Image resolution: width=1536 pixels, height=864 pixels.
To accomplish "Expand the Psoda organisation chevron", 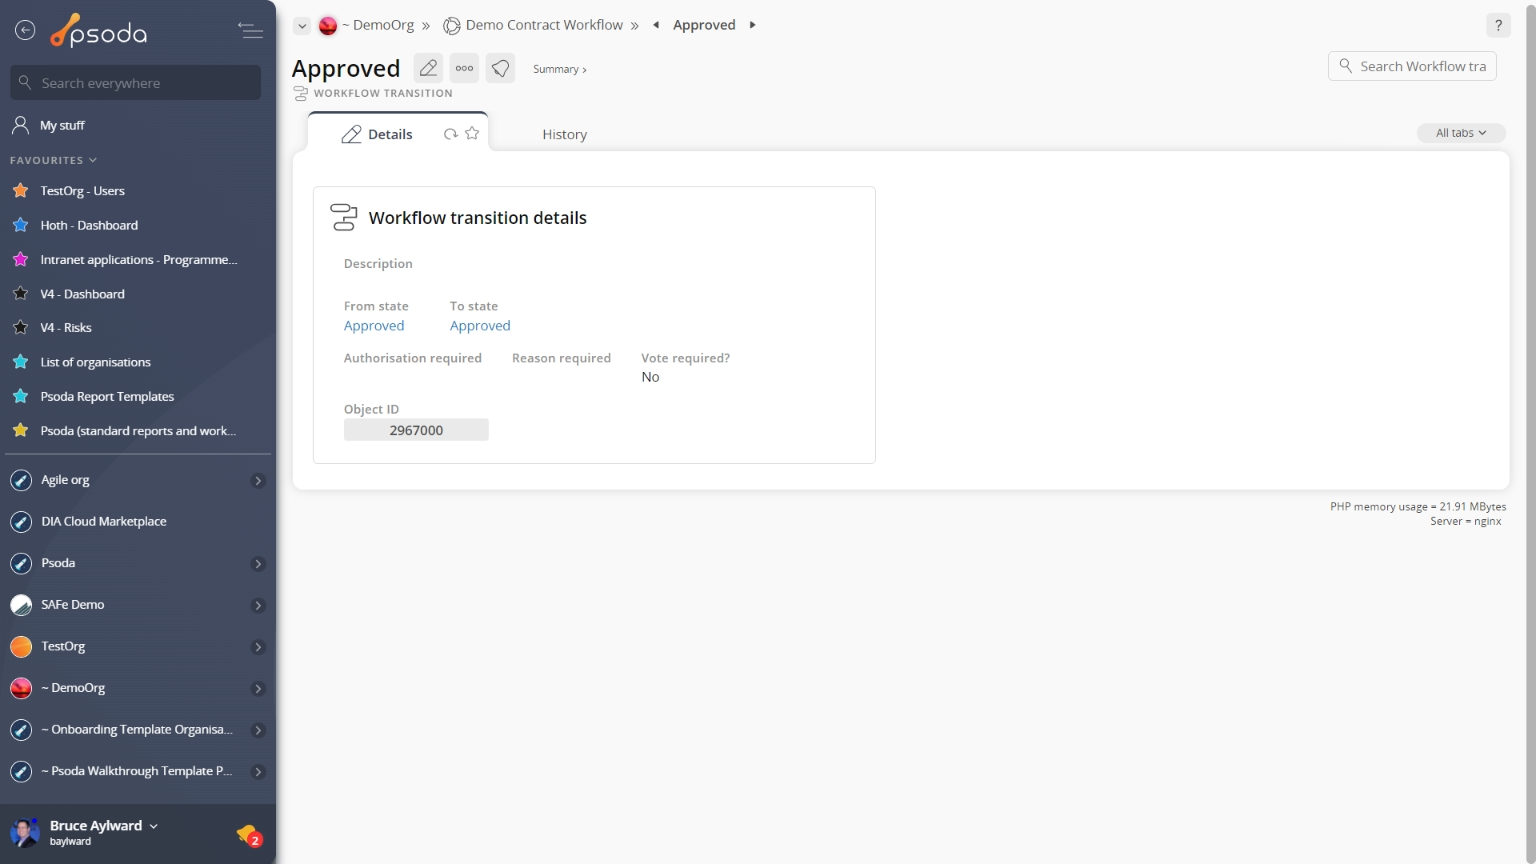I will (x=258, y=564).
